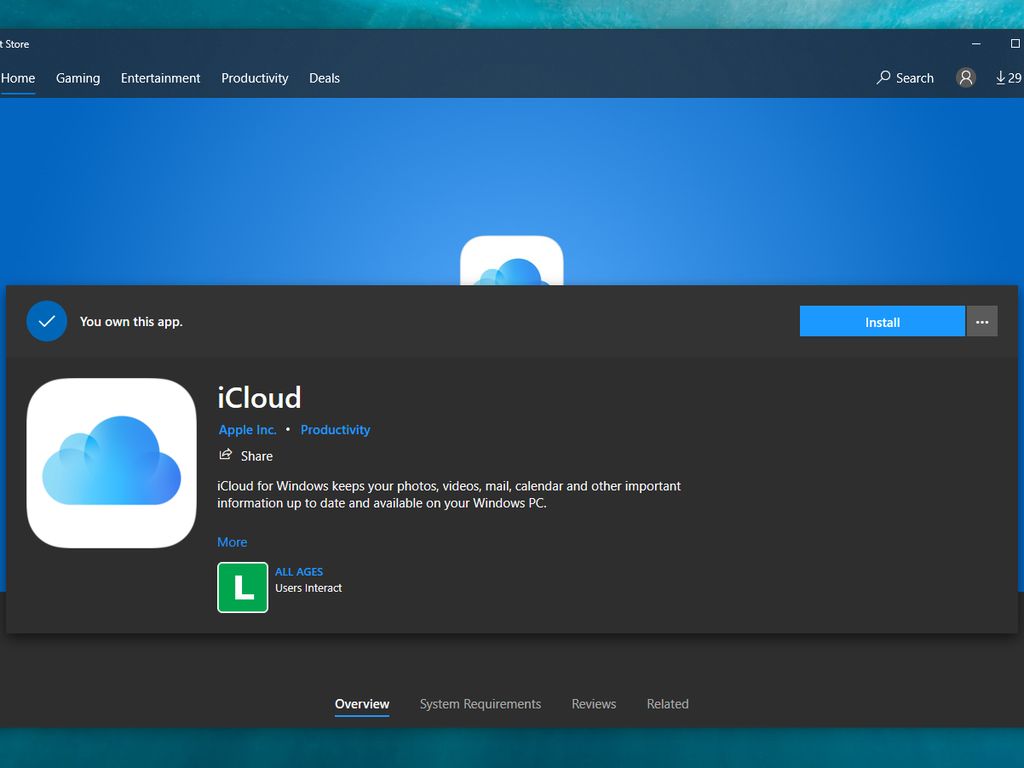Image resolution: width=1024 pixels, height=768 pixels.
Task: Go to the Productivity tab in navigation
Action: 255,78
